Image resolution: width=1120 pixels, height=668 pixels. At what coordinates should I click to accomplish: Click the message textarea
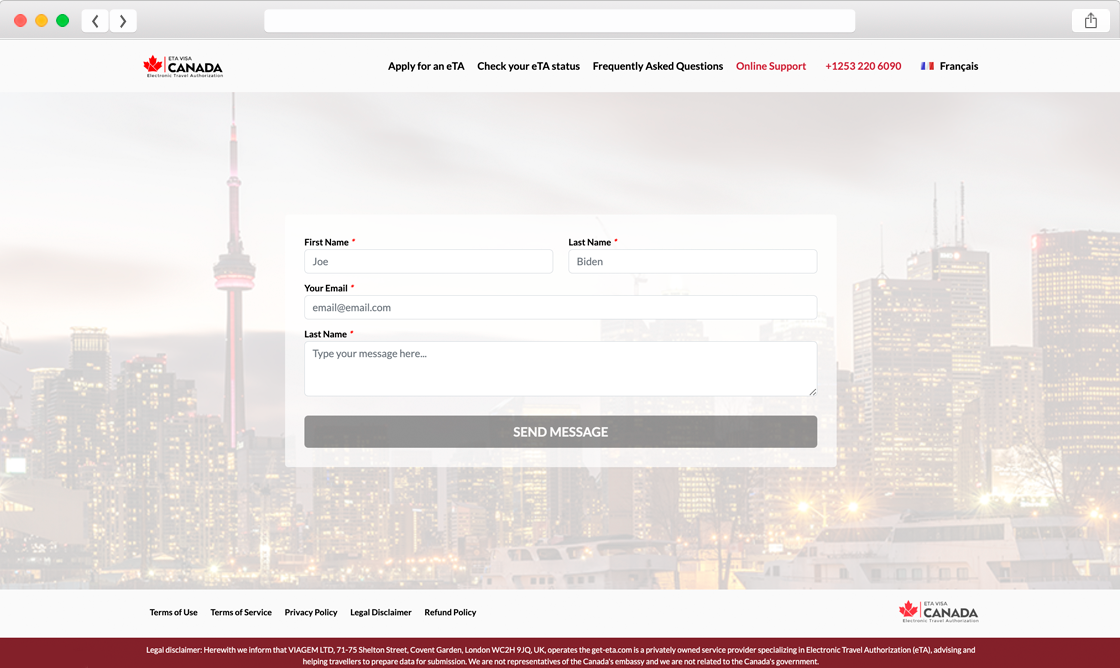[560, 368]
